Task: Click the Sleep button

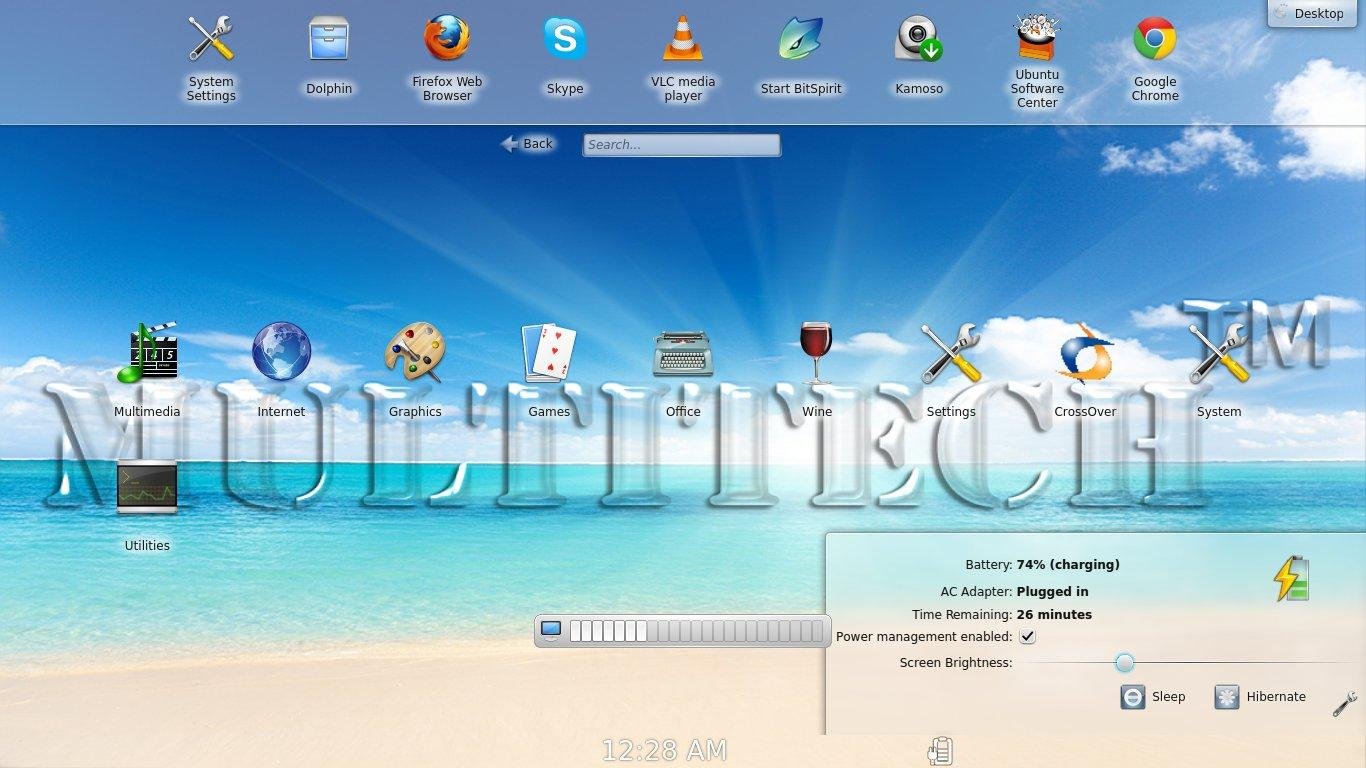Action: 1153,697
